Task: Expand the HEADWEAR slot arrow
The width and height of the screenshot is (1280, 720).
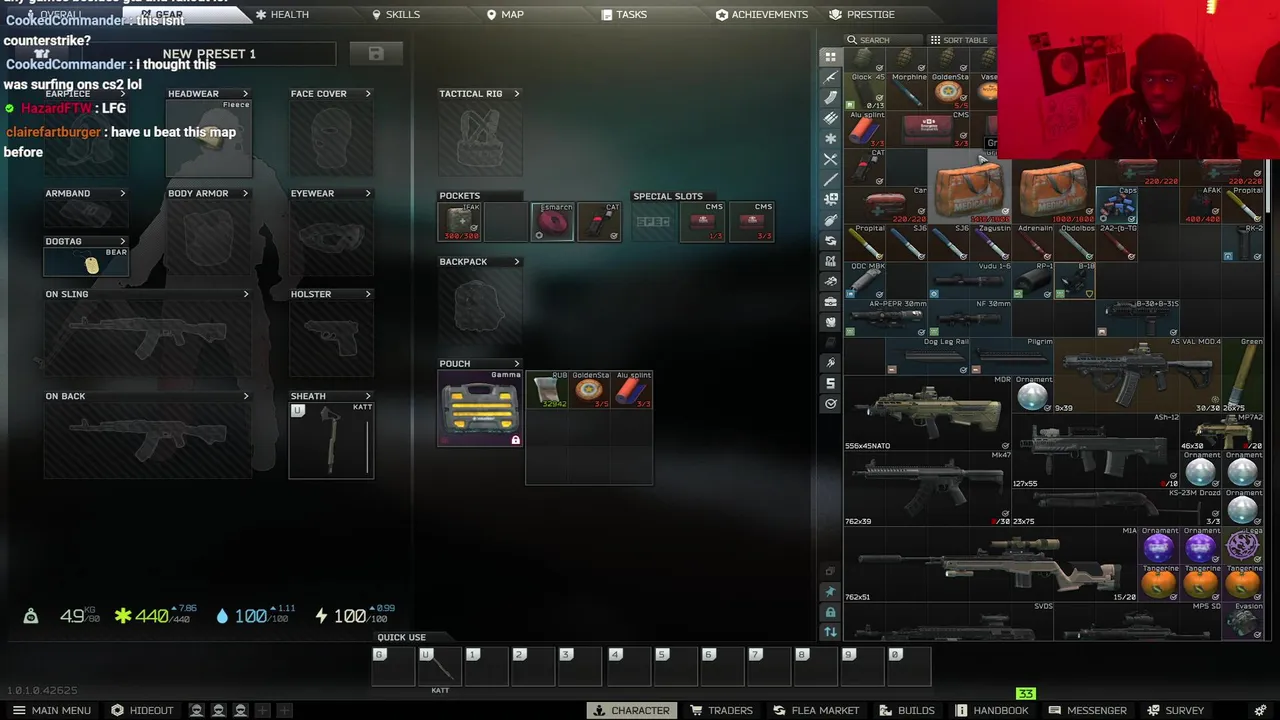Action: point(245,94)
